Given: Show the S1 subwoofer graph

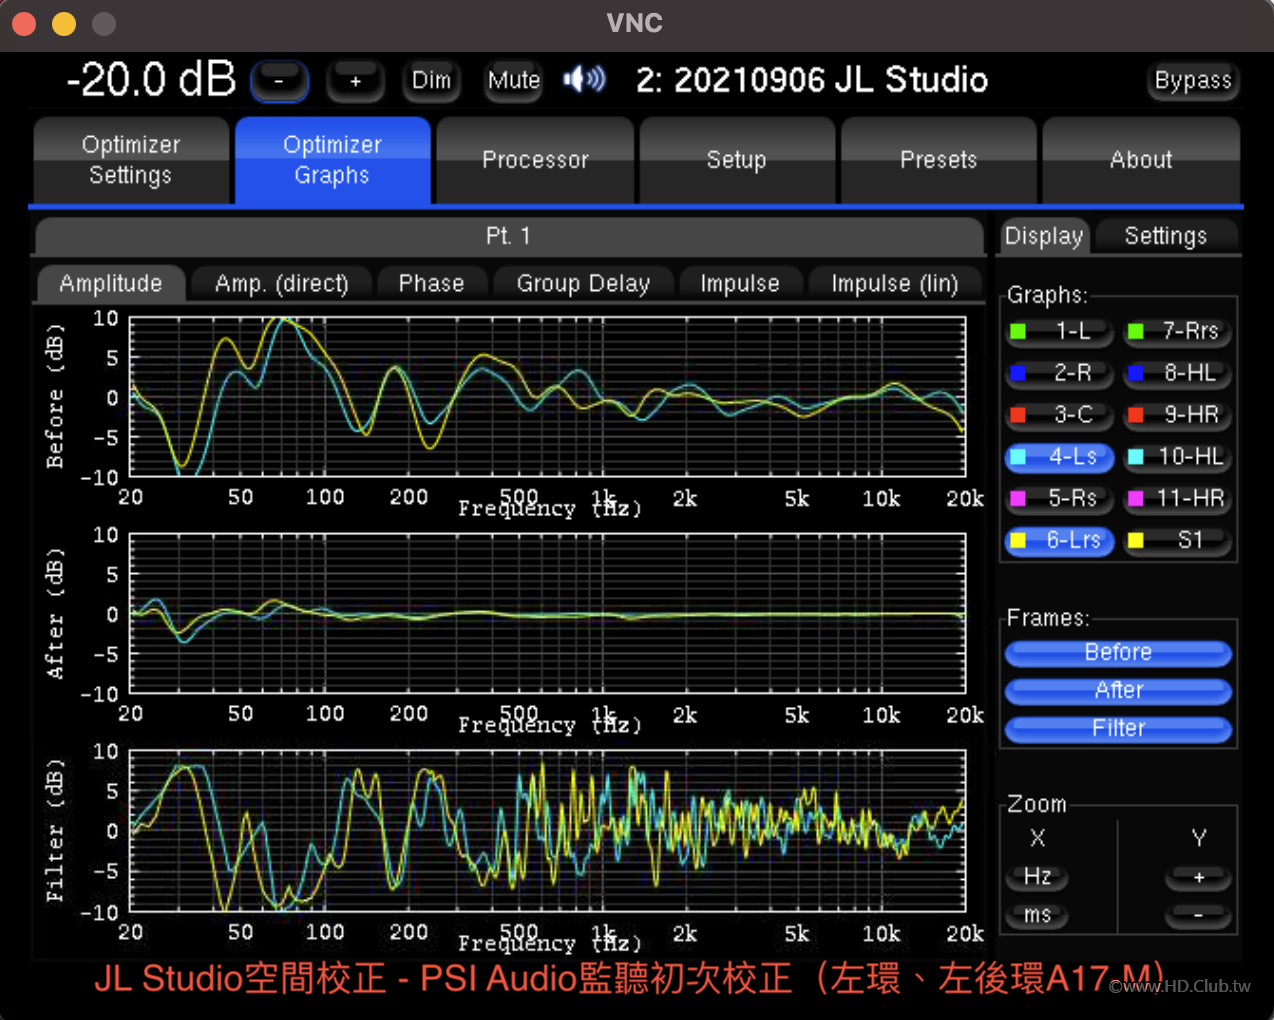Looking at the screenshot, I should (x=1177, y=541).
